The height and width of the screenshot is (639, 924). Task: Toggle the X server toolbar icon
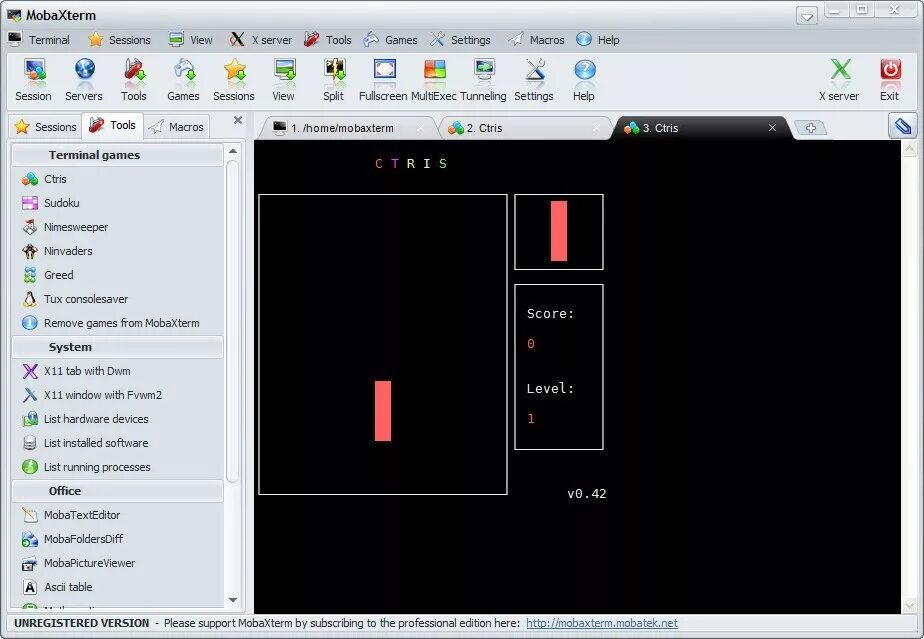point(839,80)
